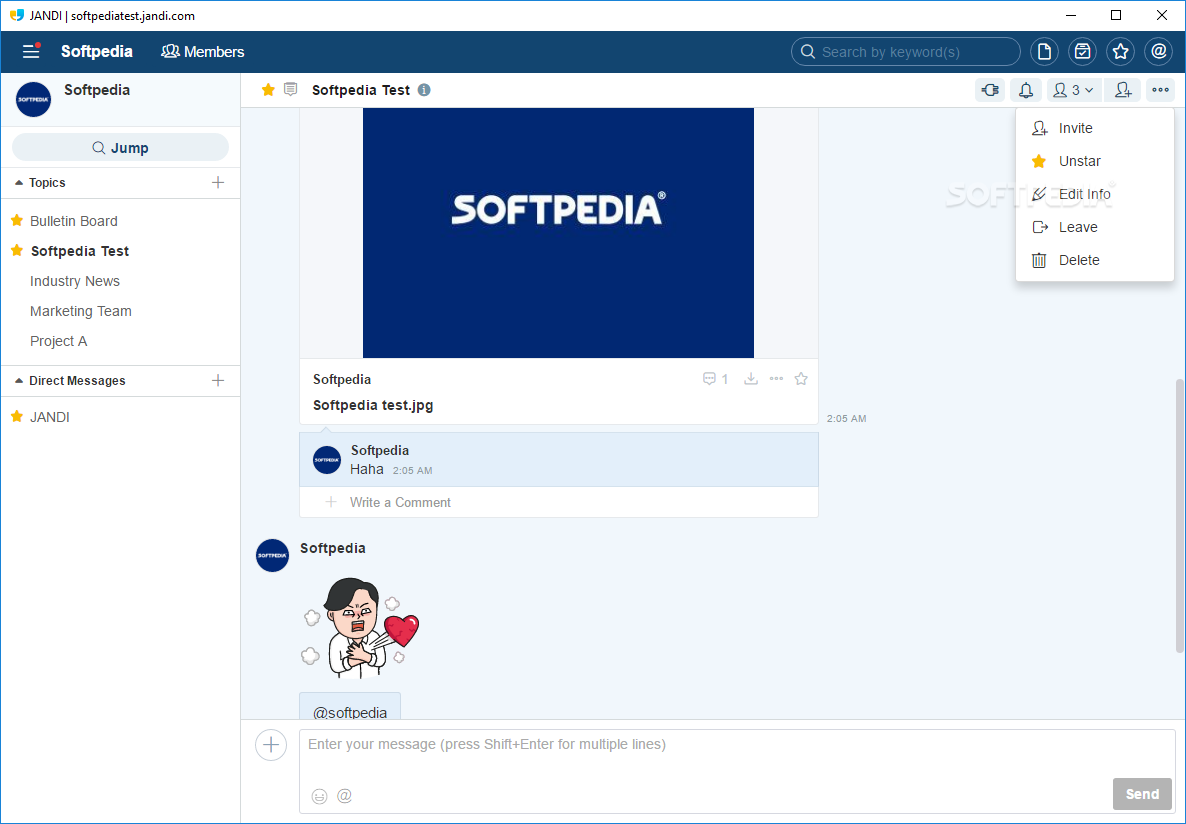Download Softpedia test.jpg file
The width and height of the screenshot is (1186, 824).
coord(750,378)
